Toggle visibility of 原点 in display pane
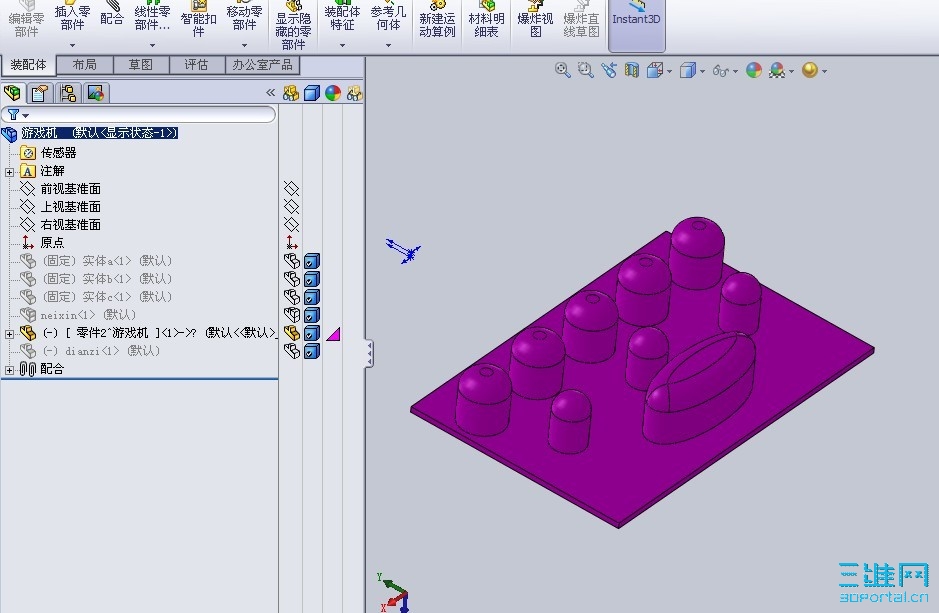Image resolution: width=939 pixels, height=613 pixels. (291, 242)
